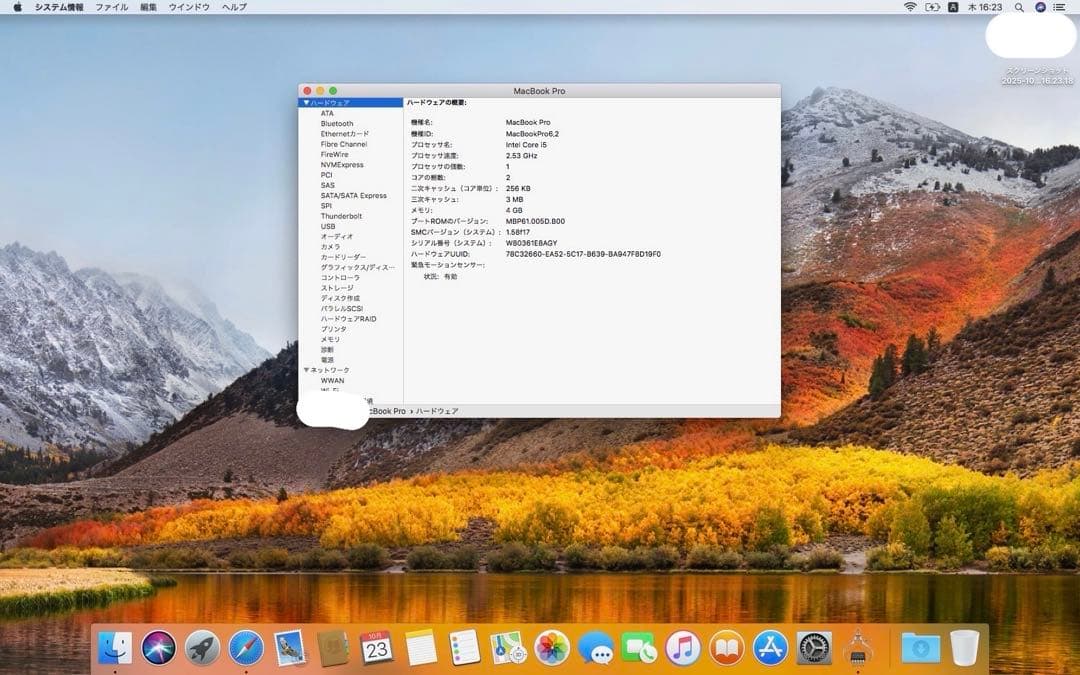Select プリンタ in the sidebar
This screenshot has height=675, width=1080.
coord(333,329)
